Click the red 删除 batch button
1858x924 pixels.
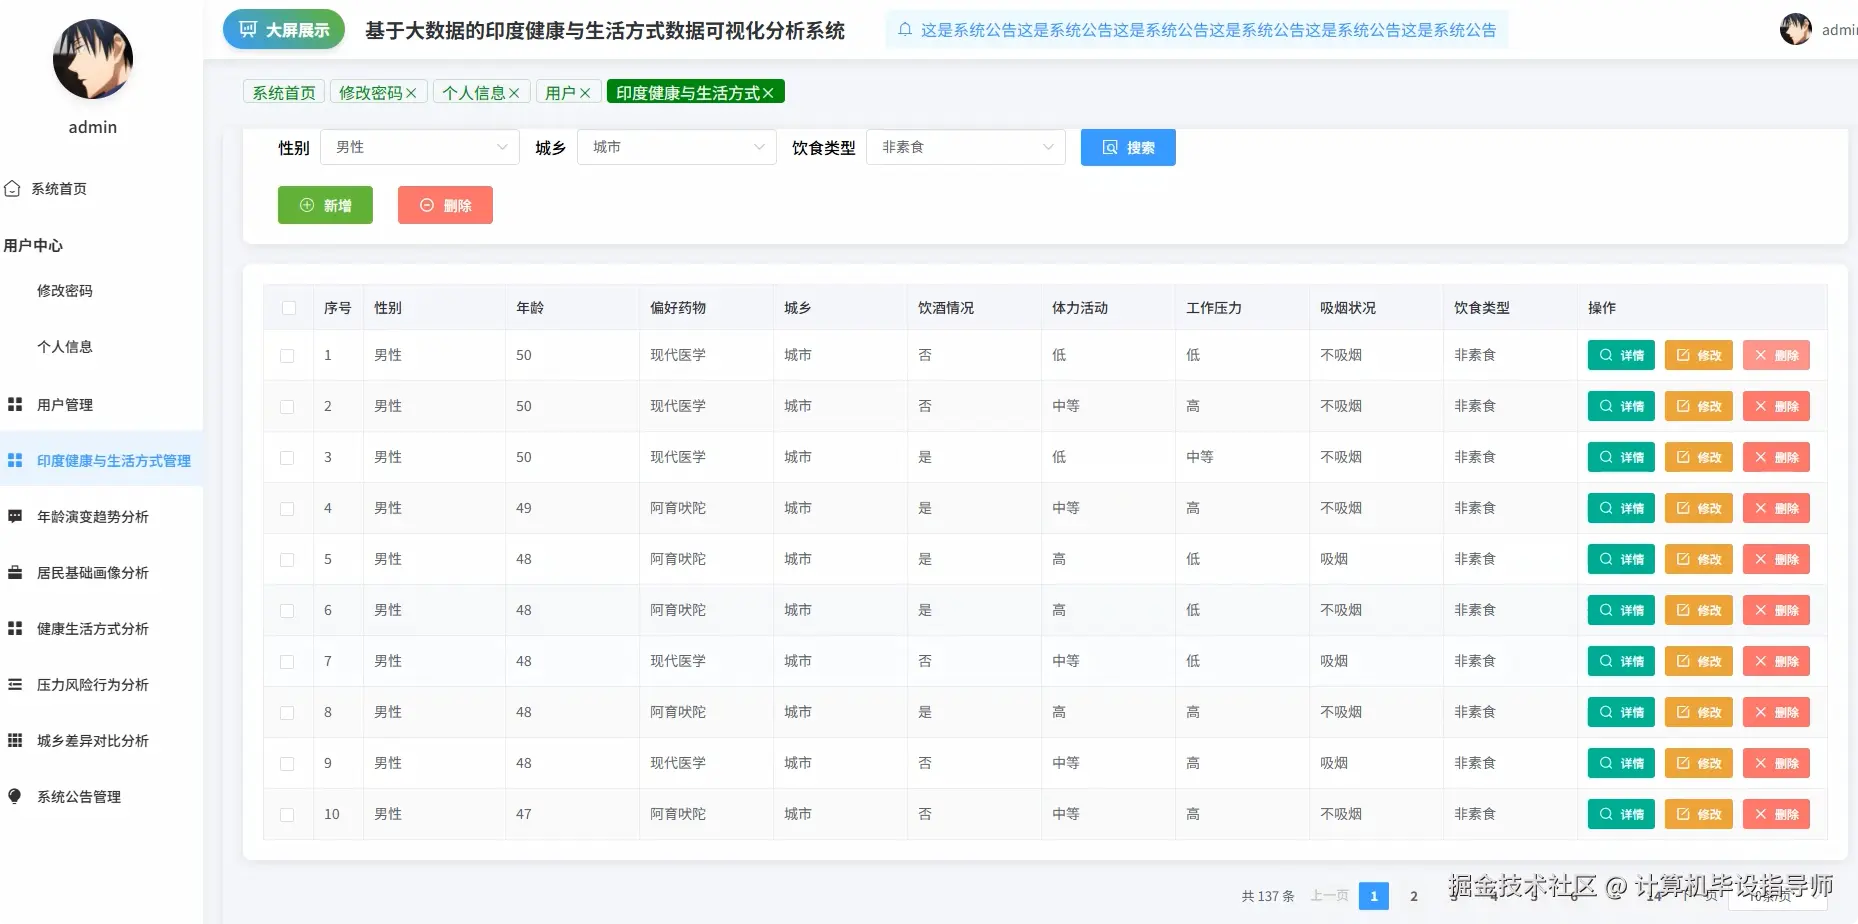(445, 205)
